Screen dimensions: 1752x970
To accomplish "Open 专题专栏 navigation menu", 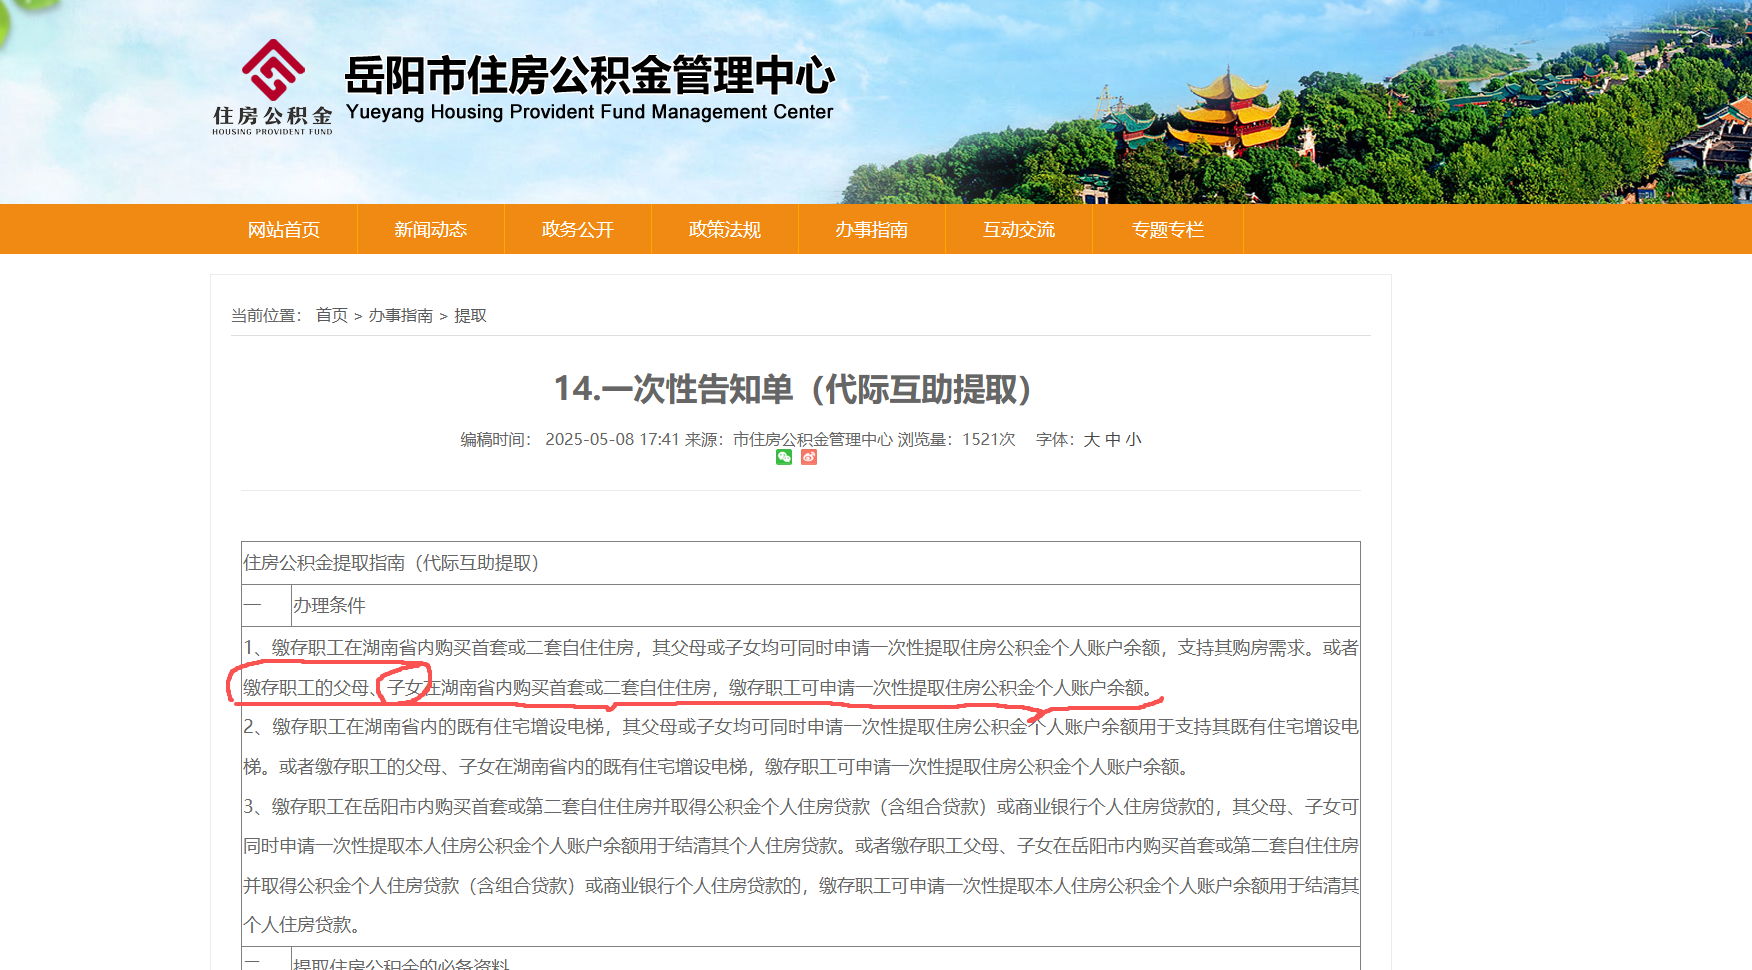I will coord(1167,230).
